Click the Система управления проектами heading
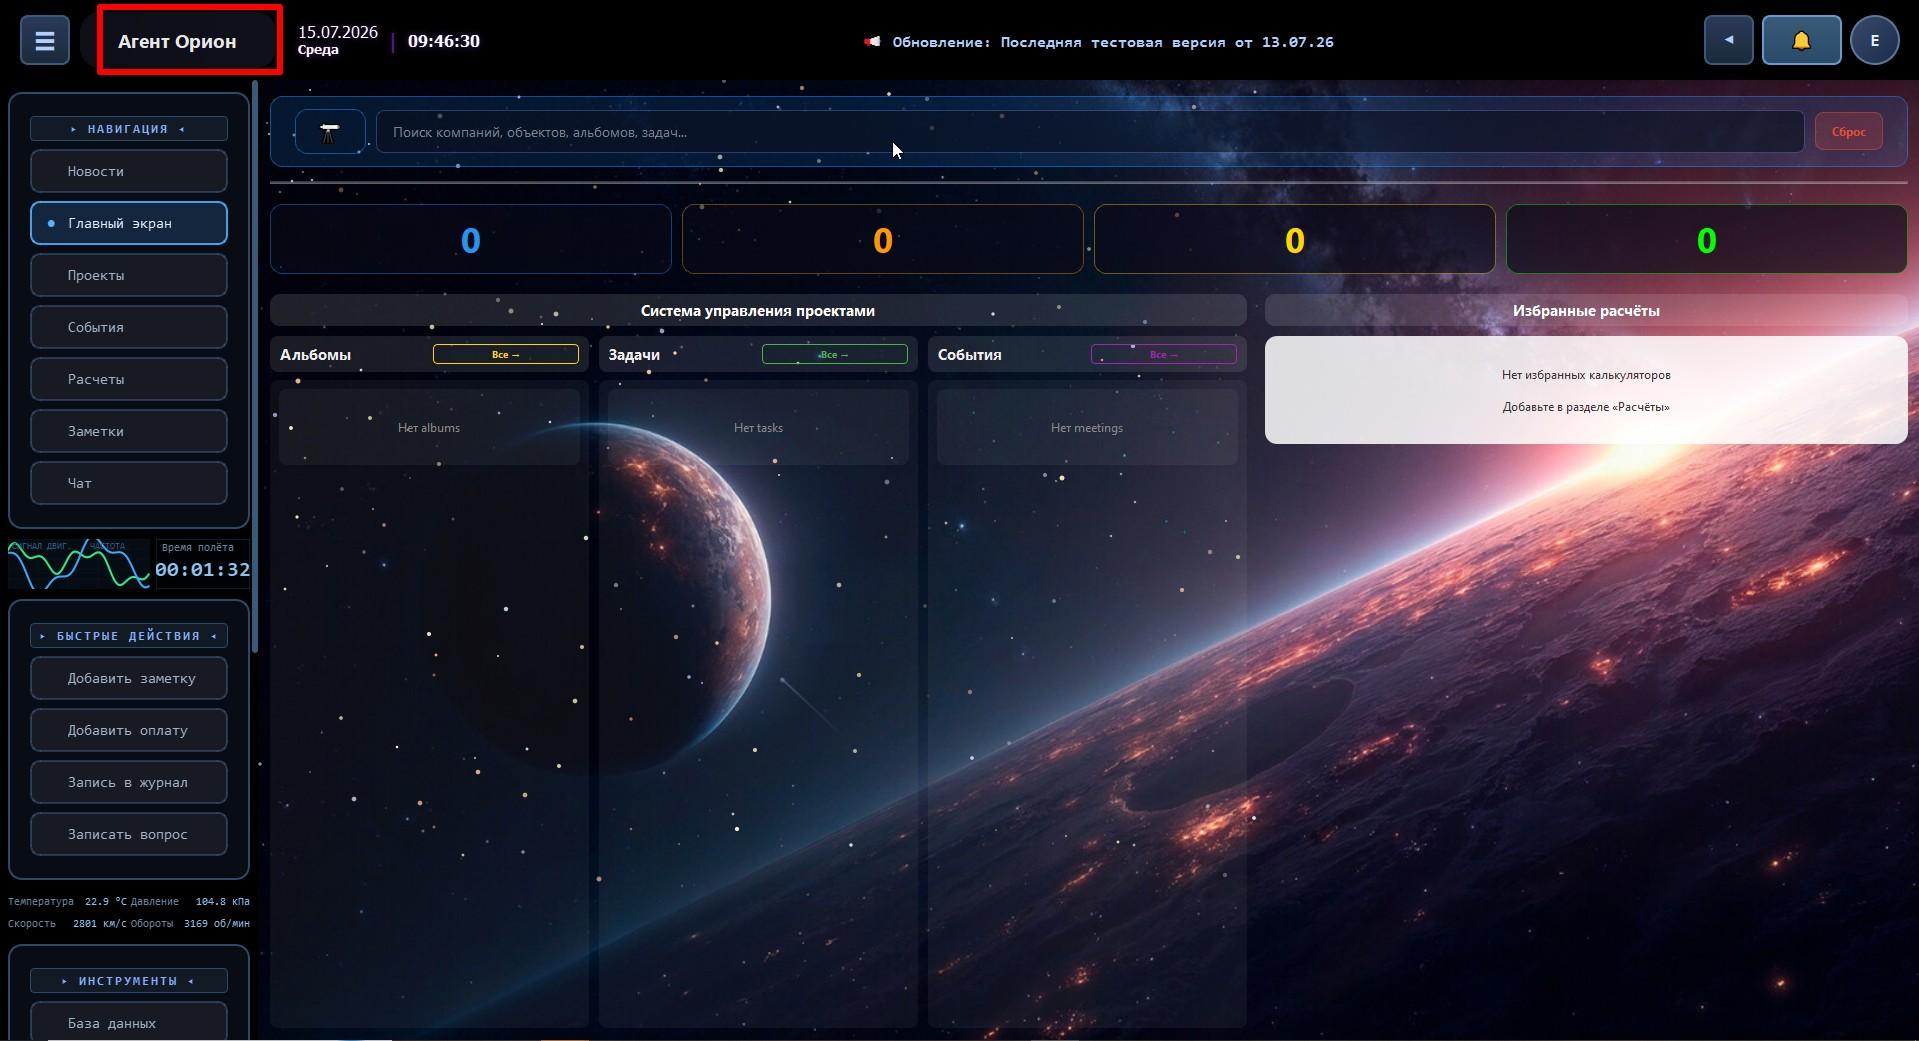Screen dimensions: 1919x1041 (758, 311)
